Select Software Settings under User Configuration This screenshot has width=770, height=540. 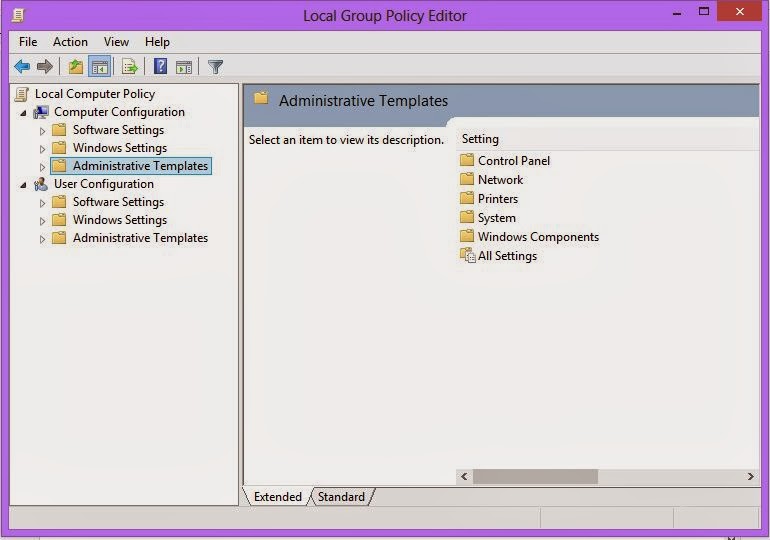tap(118, 202)
